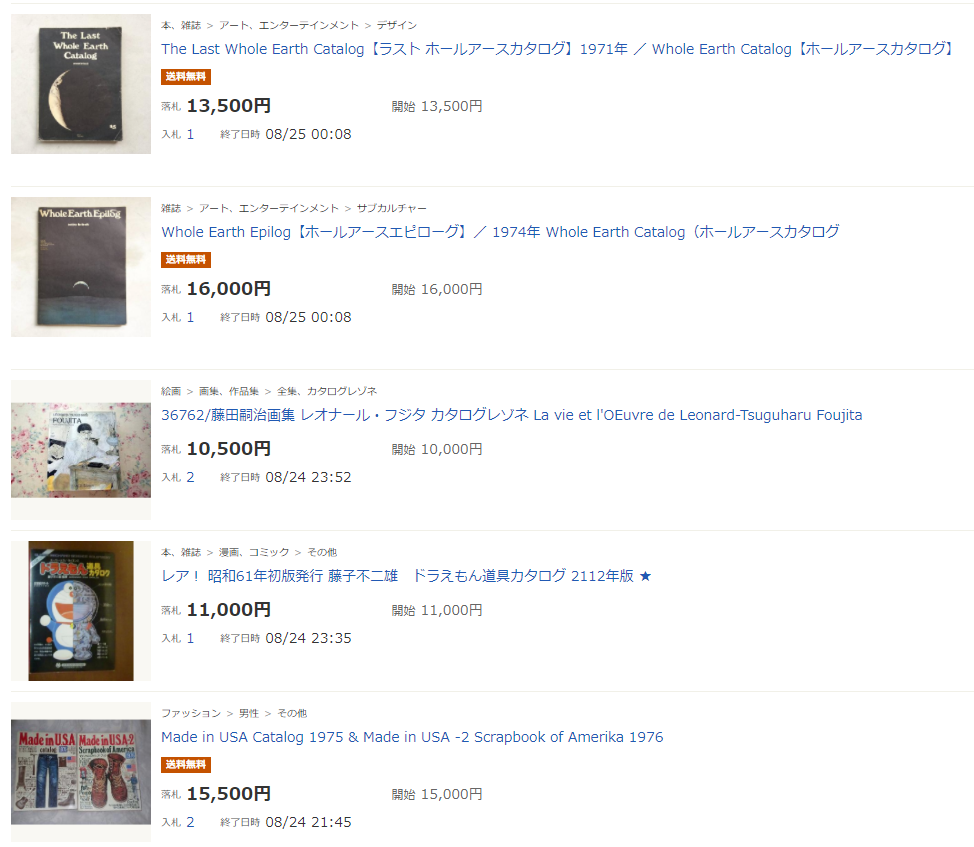
Task: Open the ドラえもん道具カタログ 2112年版 listing
Action: [x=406, y=576]
